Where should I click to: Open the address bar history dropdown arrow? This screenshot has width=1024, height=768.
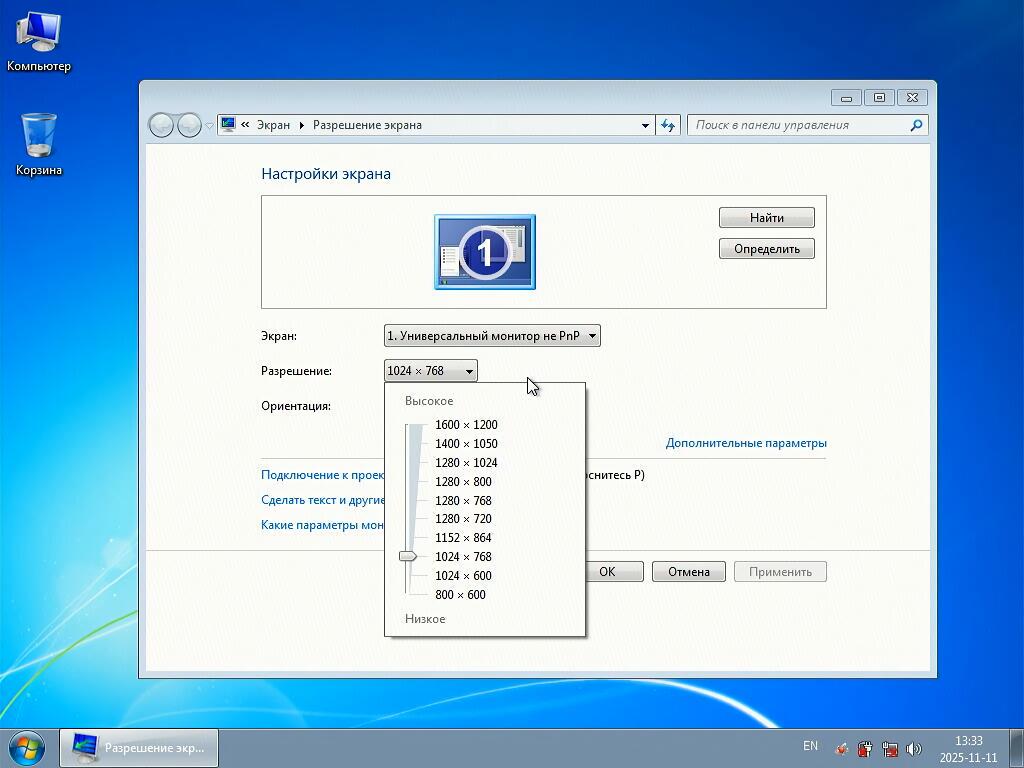pyautogui.click(x=645, y=125)
